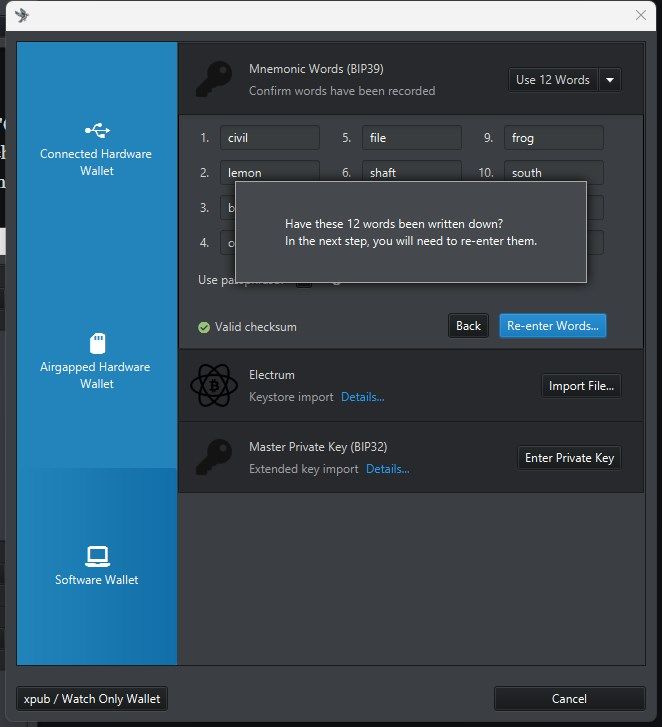The height and width of the screenshot is (727, 662).
Task: Click the Use 12 Words button
Action: (x=553, y=80)
